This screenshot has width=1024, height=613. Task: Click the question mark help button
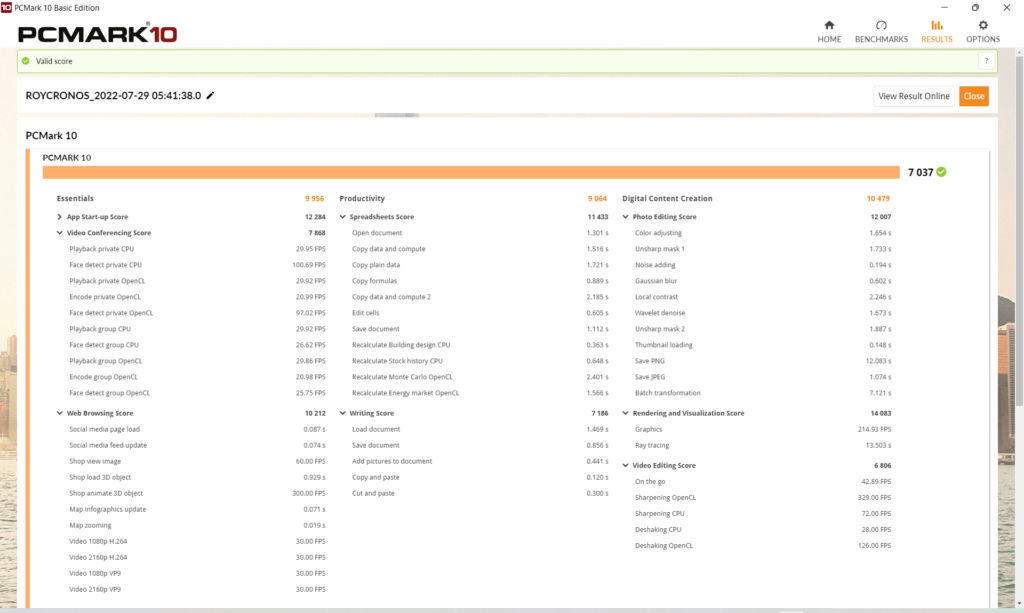pos(986,61)
